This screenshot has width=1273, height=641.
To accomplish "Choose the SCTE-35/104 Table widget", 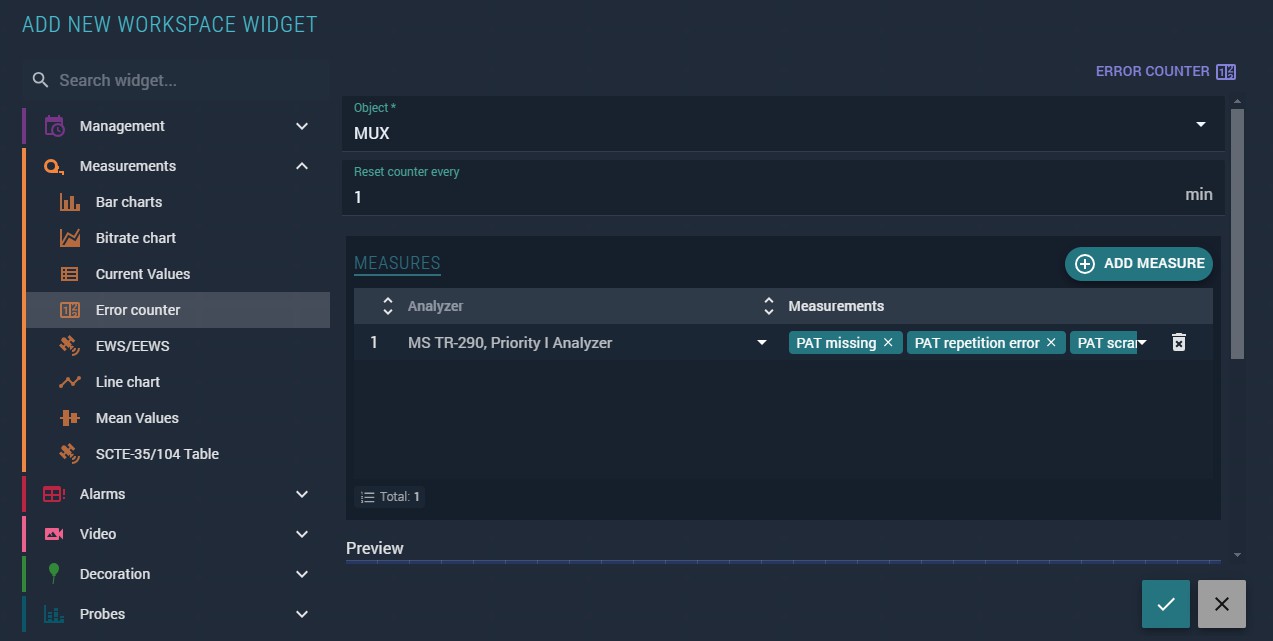I will tap(157, 454).
